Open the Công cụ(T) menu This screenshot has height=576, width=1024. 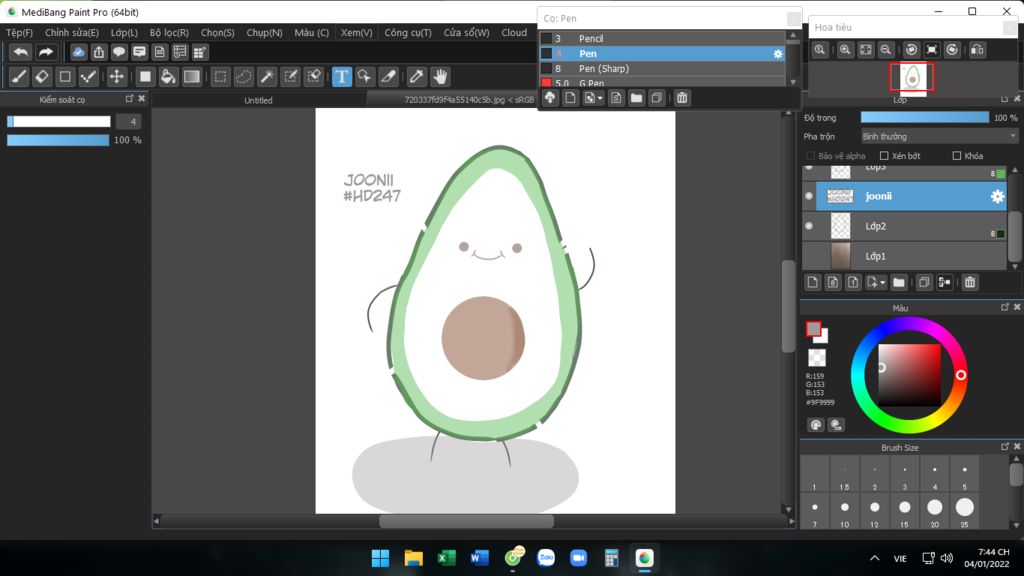tap(408, 33)
